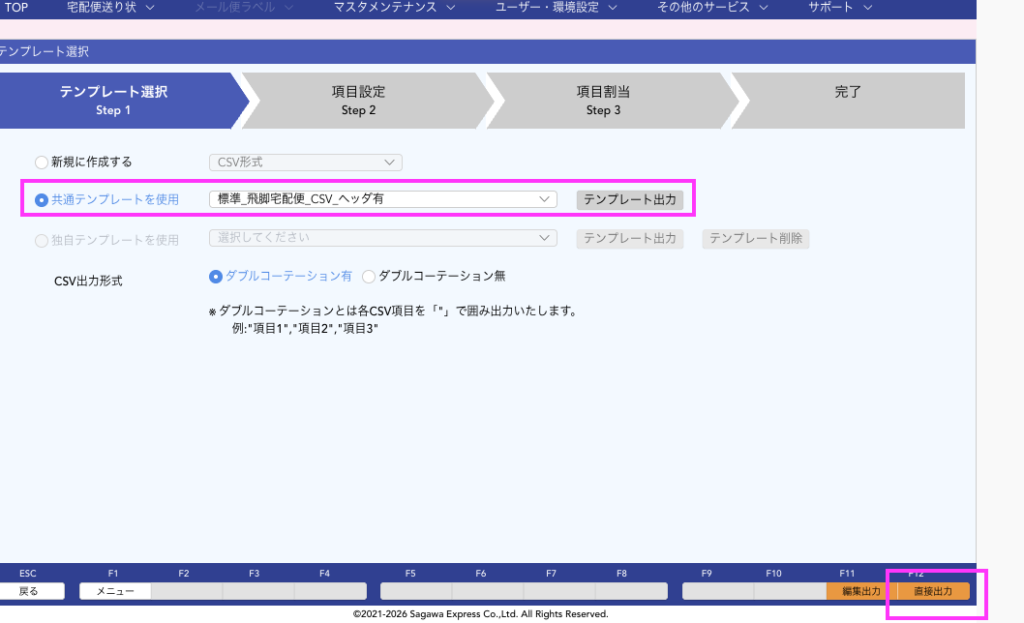Select 共通テンプレートを使用 radio option
Viewport: 1024px width, 623px height.
tap(41, 200)
